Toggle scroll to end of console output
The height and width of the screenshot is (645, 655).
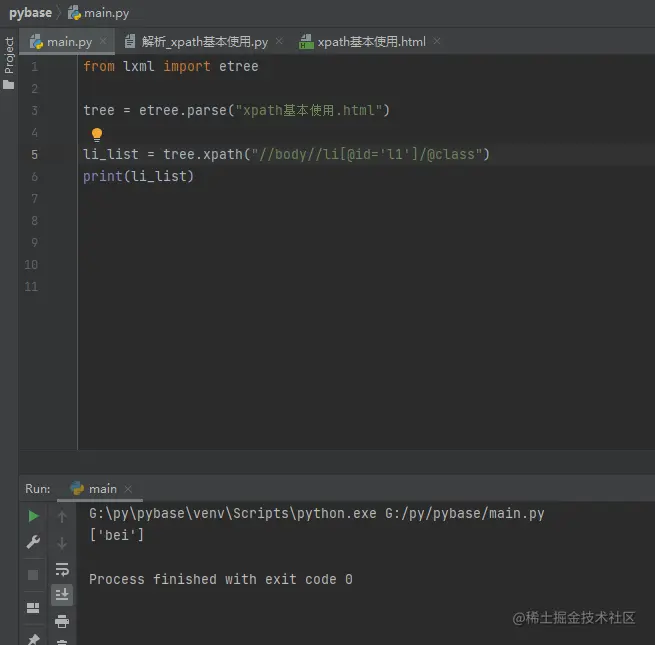pyautogui.click(x=62, y=594)
